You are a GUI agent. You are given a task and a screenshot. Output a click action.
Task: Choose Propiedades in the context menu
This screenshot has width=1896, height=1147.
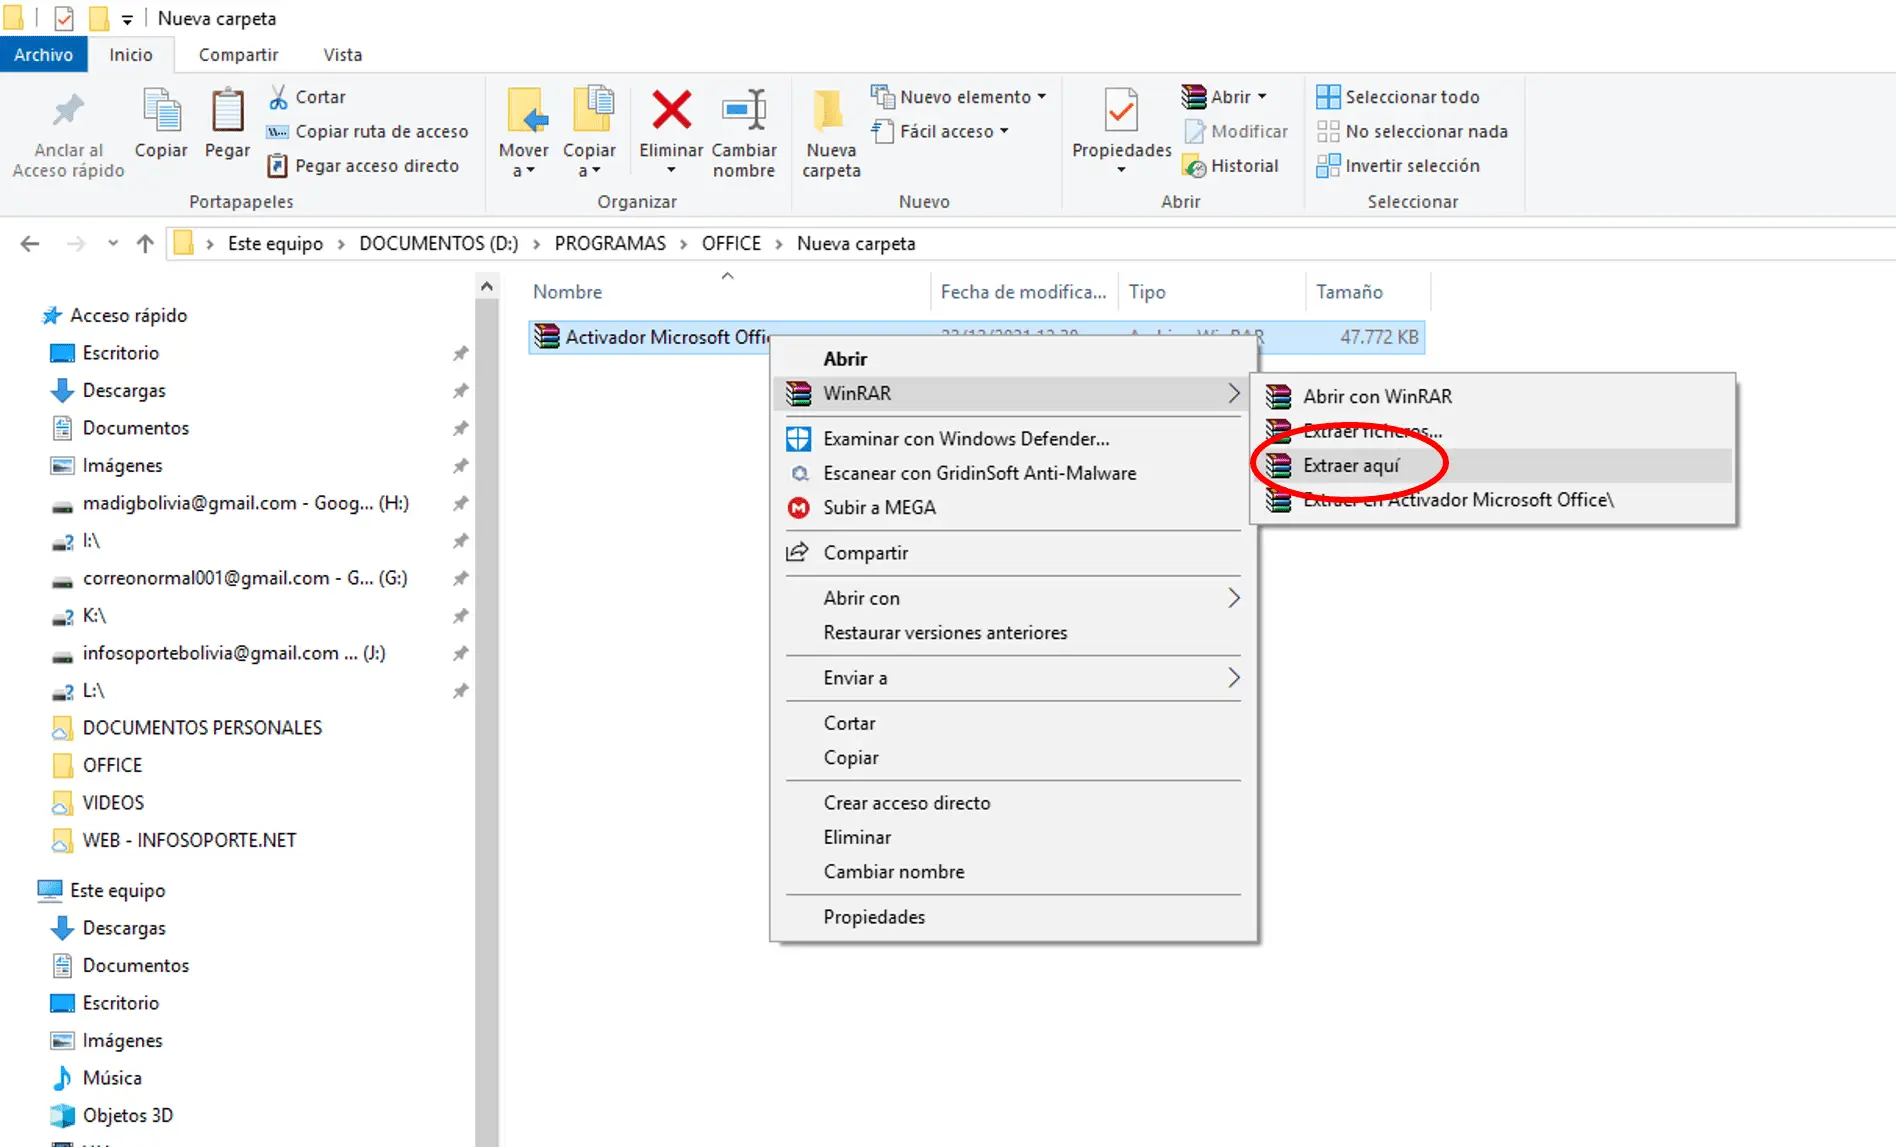(x=1013, y=916)
